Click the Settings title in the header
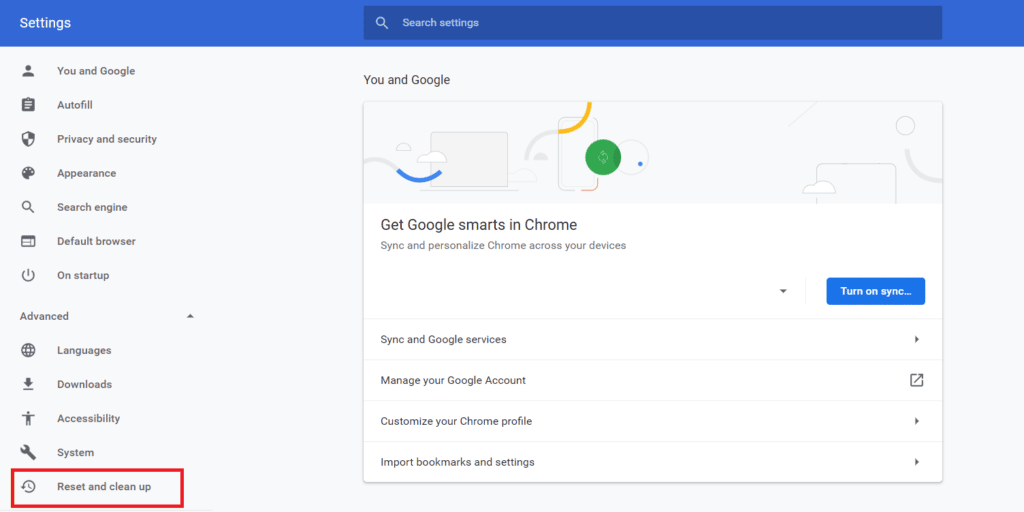Viewport: 1024px width, 512px height. point(45,23)
